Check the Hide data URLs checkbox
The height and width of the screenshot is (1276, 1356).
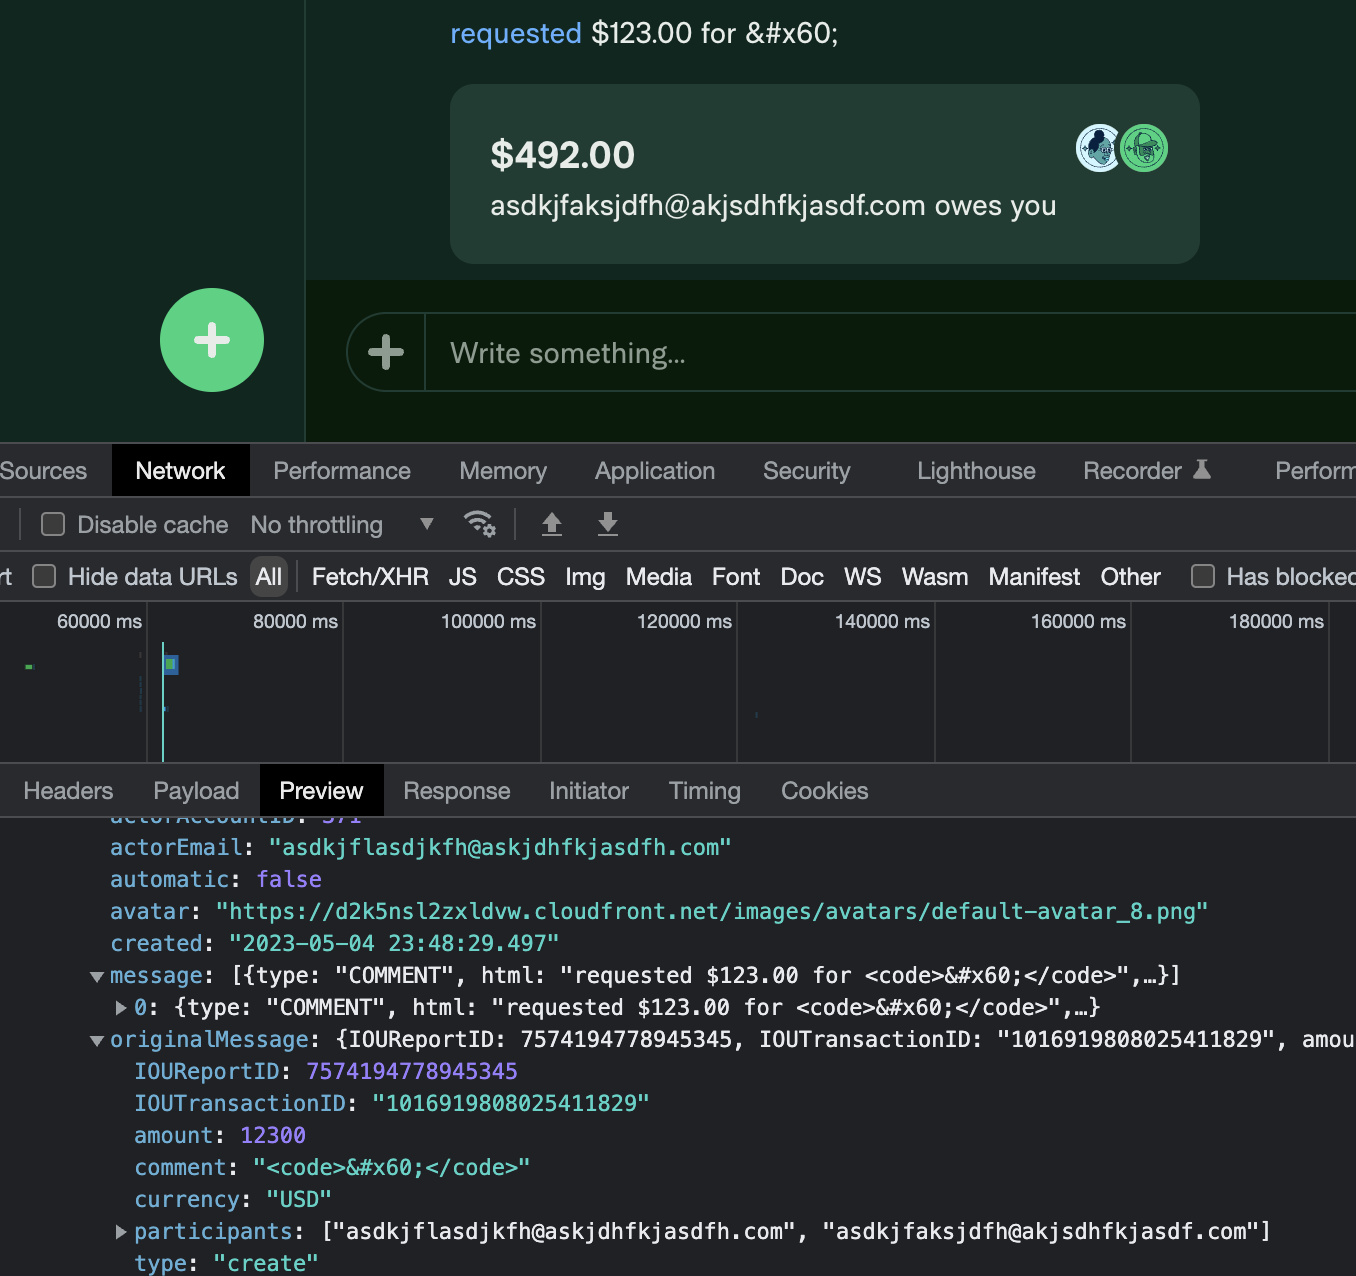44,576
